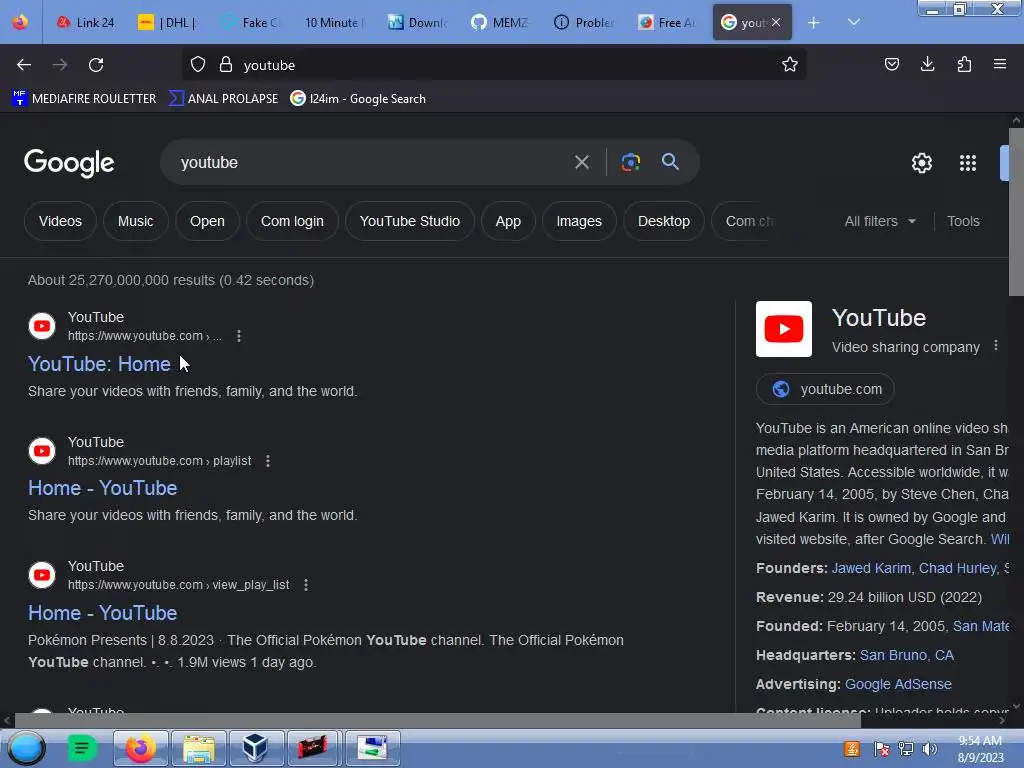
Task: Visit youtube.com from the knowledge panel
Action: click(x=825, y=389)
